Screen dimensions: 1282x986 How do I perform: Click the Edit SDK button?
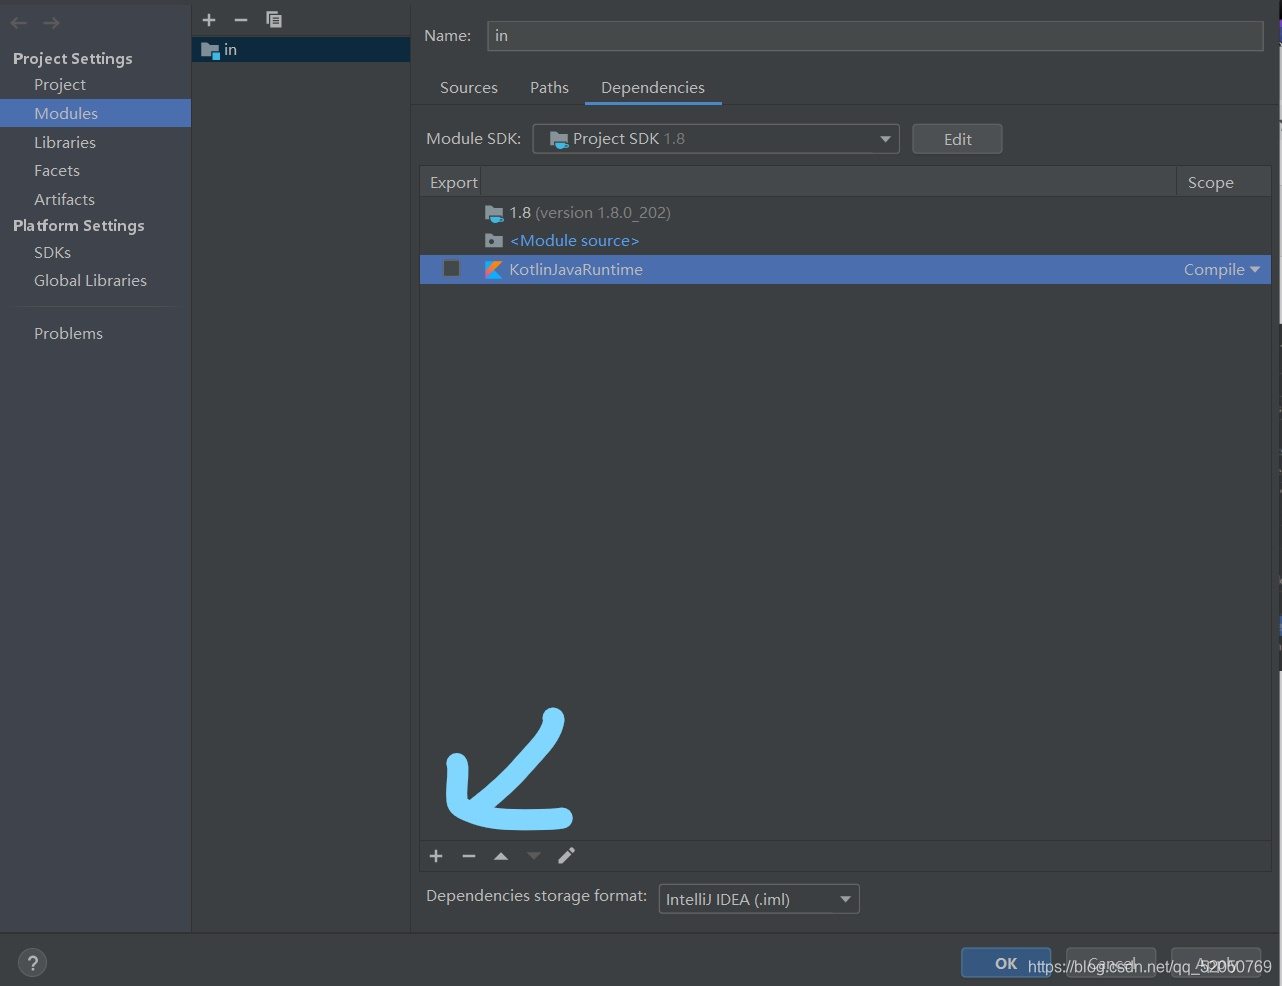pos(957,139)
